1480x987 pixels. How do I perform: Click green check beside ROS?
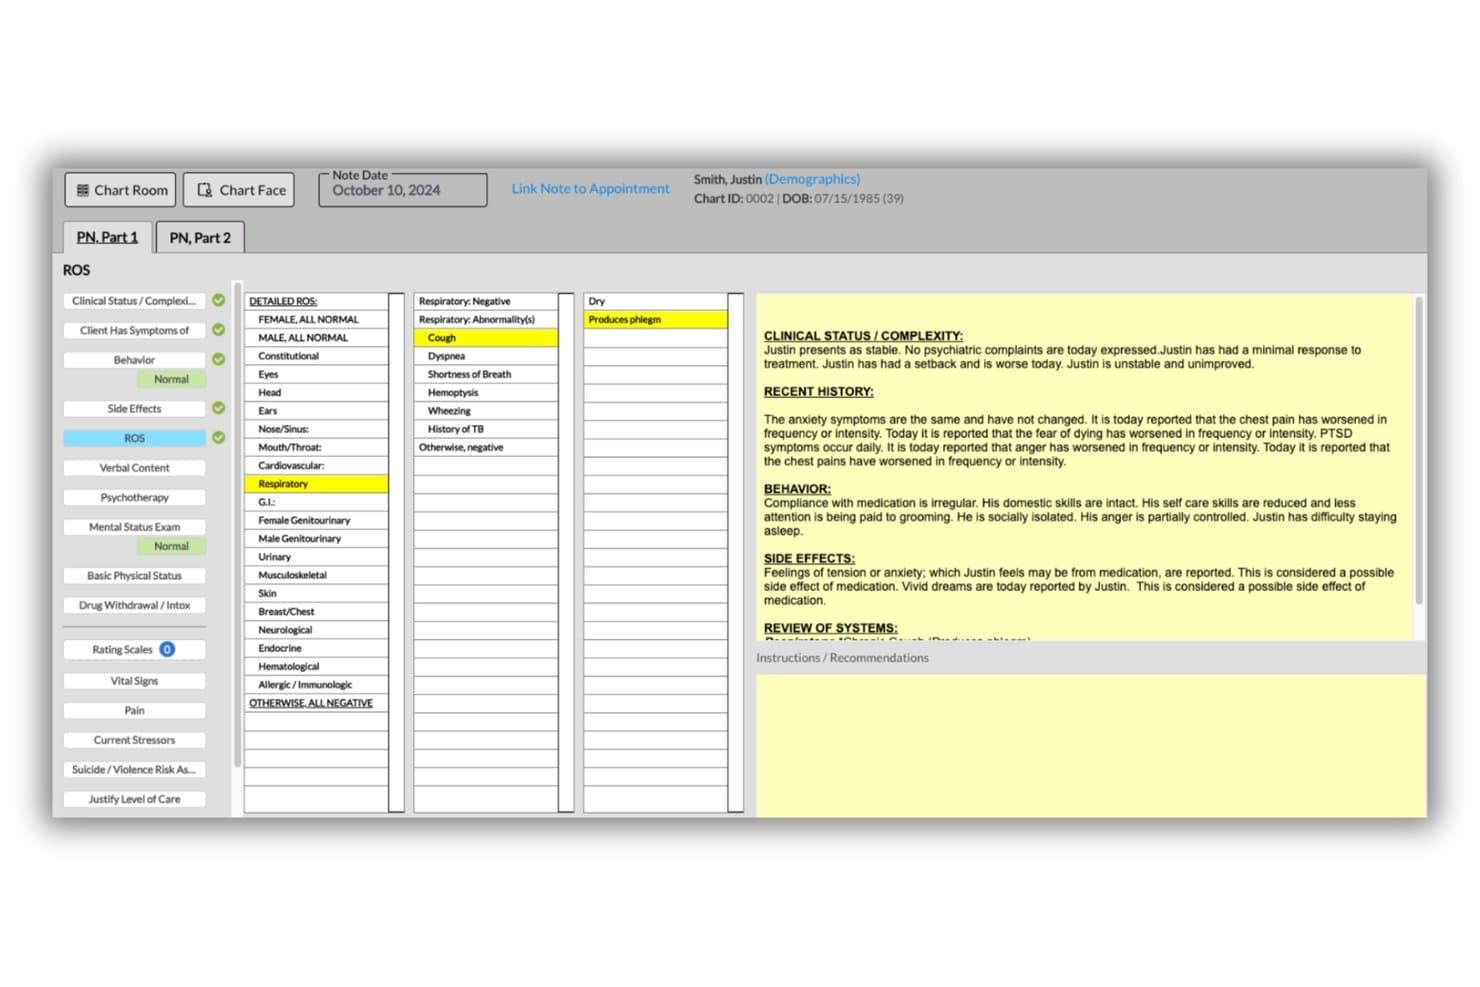coord(218,437)
